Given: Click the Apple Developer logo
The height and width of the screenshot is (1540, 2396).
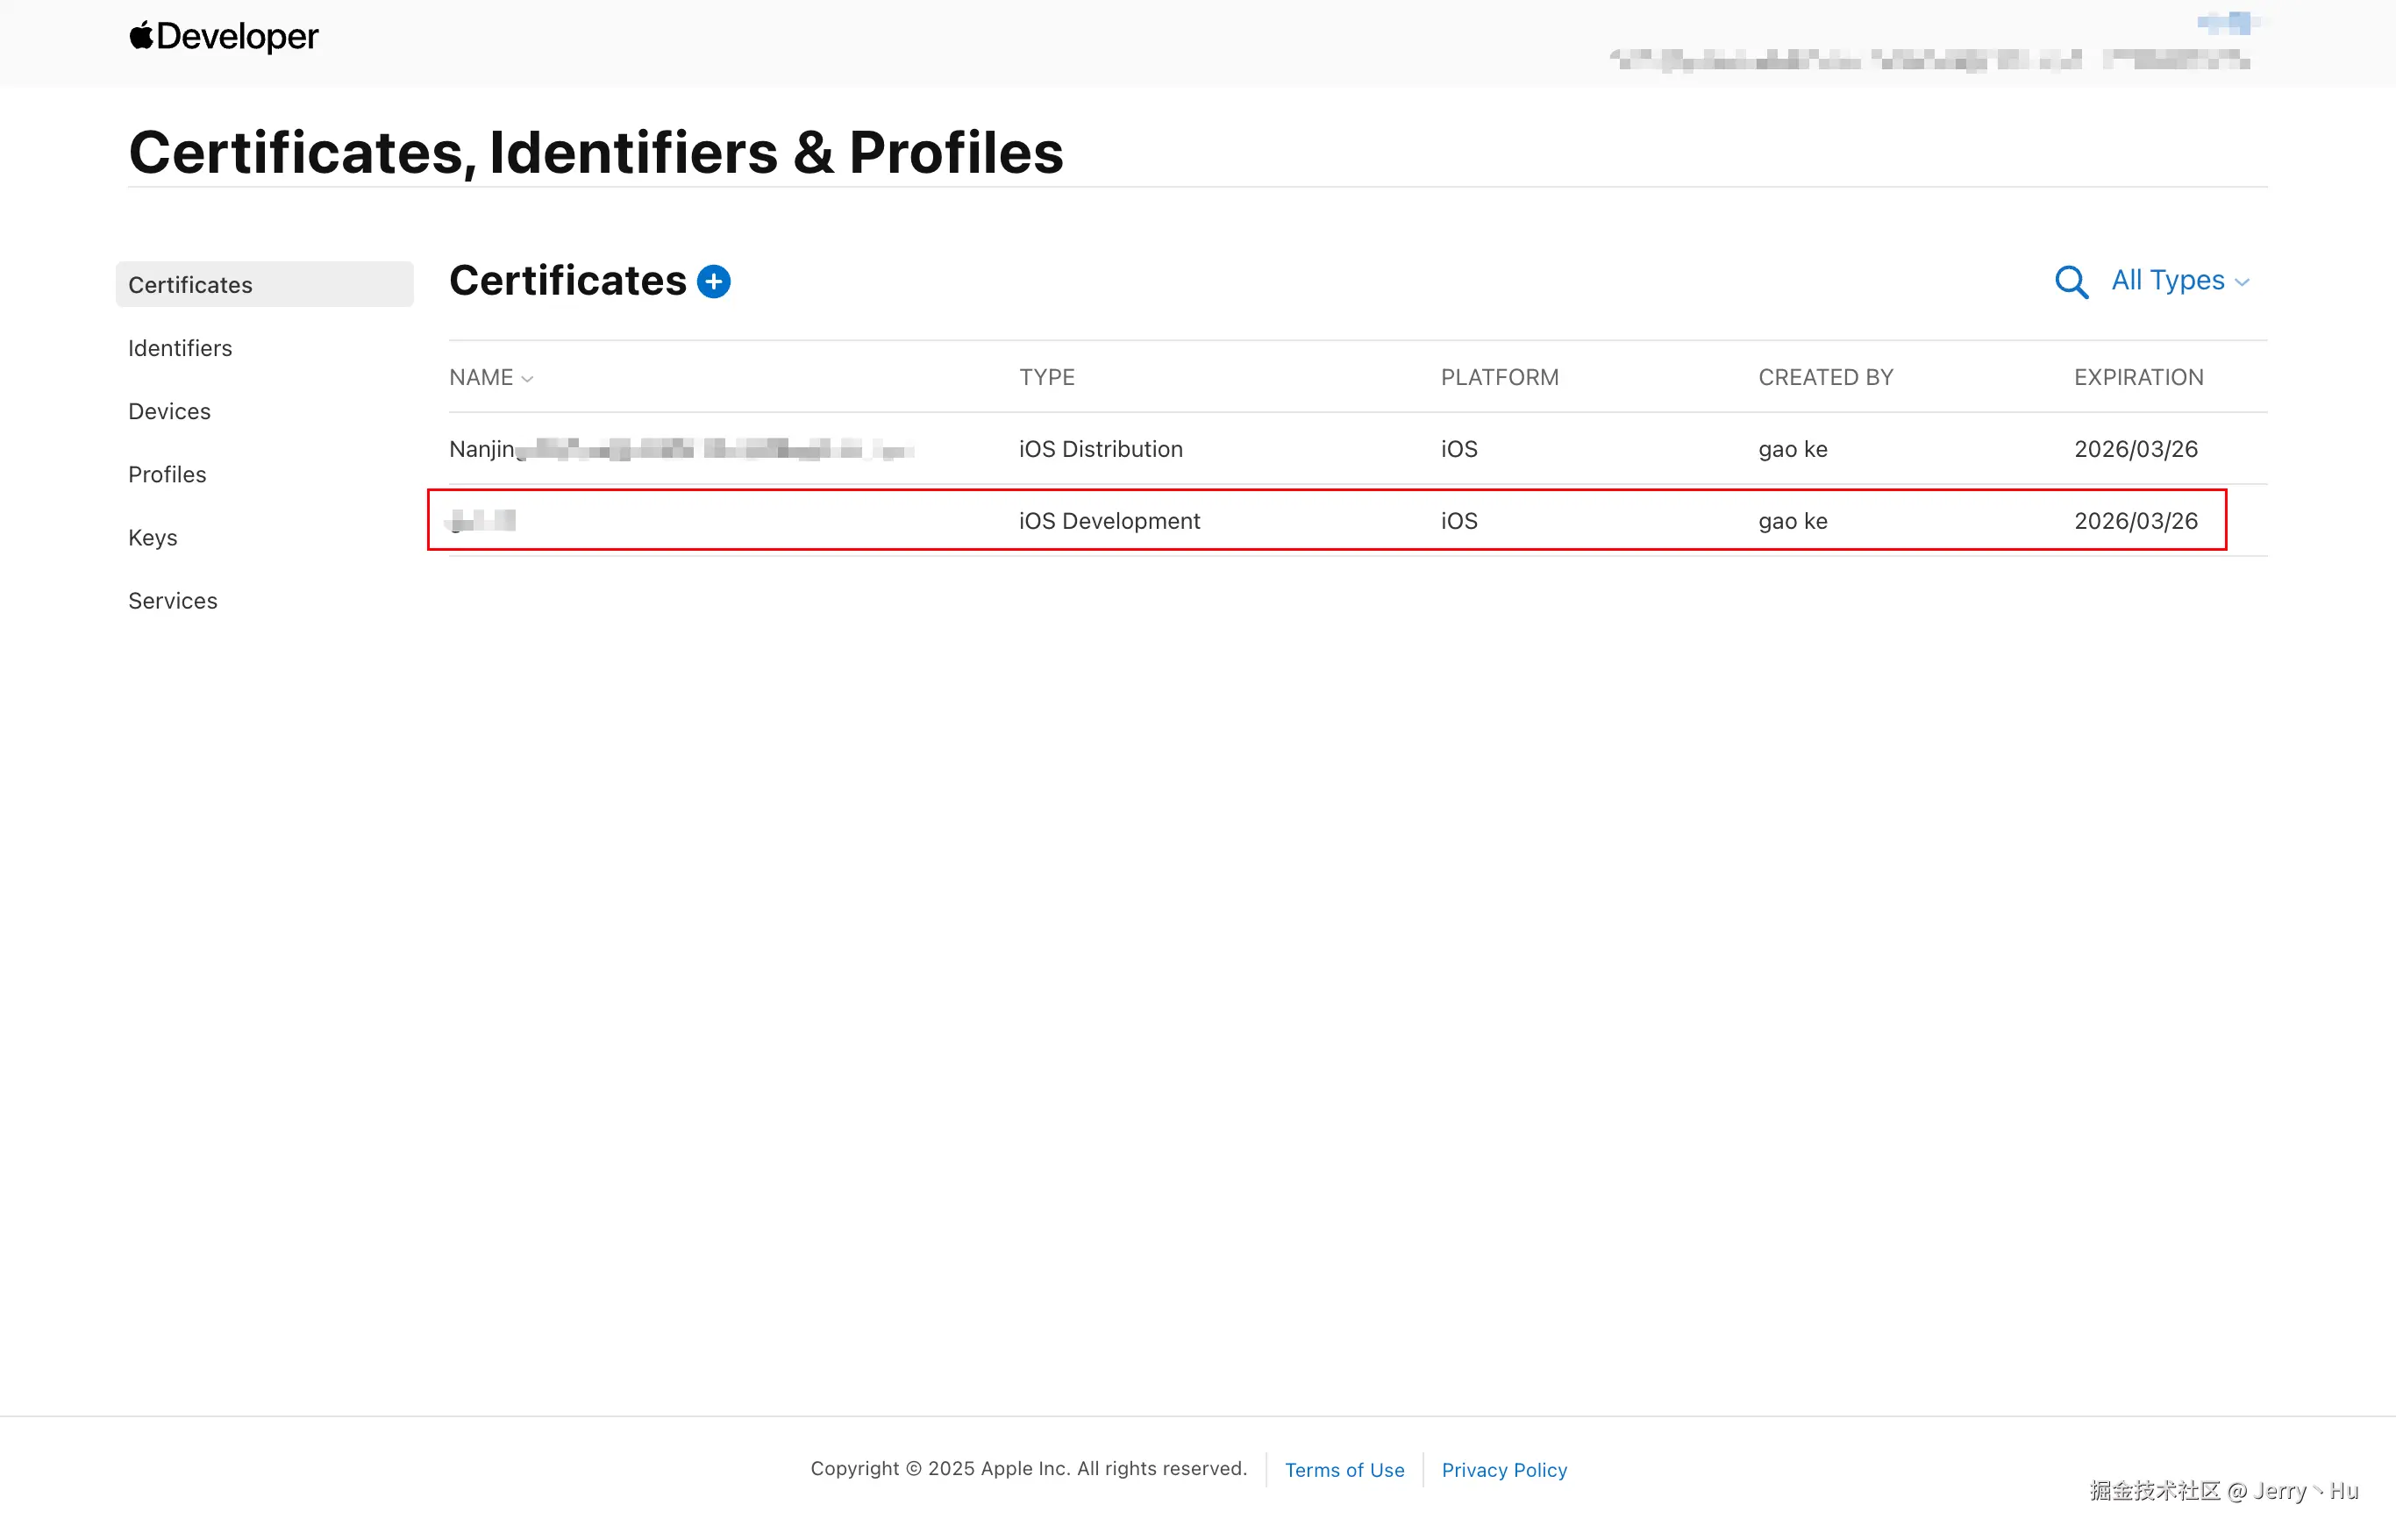Looking at the screenshot, I should click(224, 37).
